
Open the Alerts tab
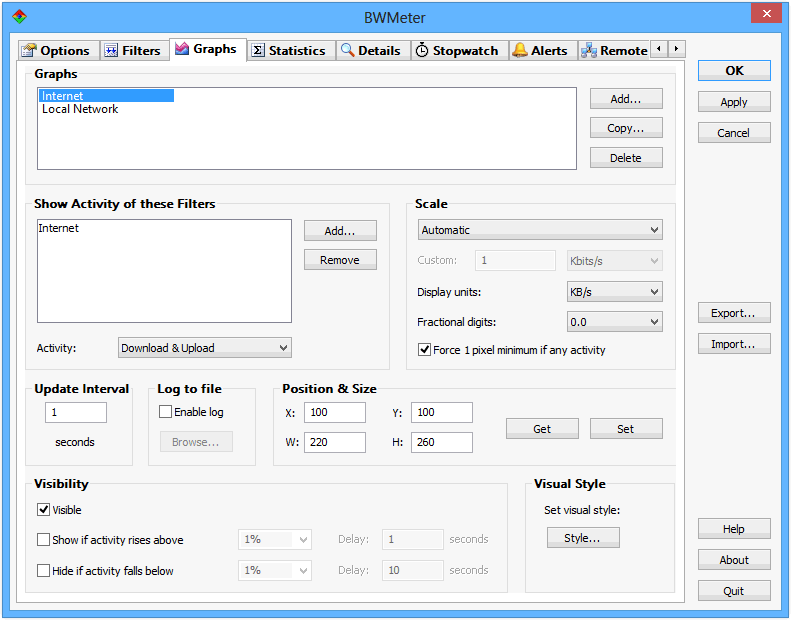coord(543,50)
